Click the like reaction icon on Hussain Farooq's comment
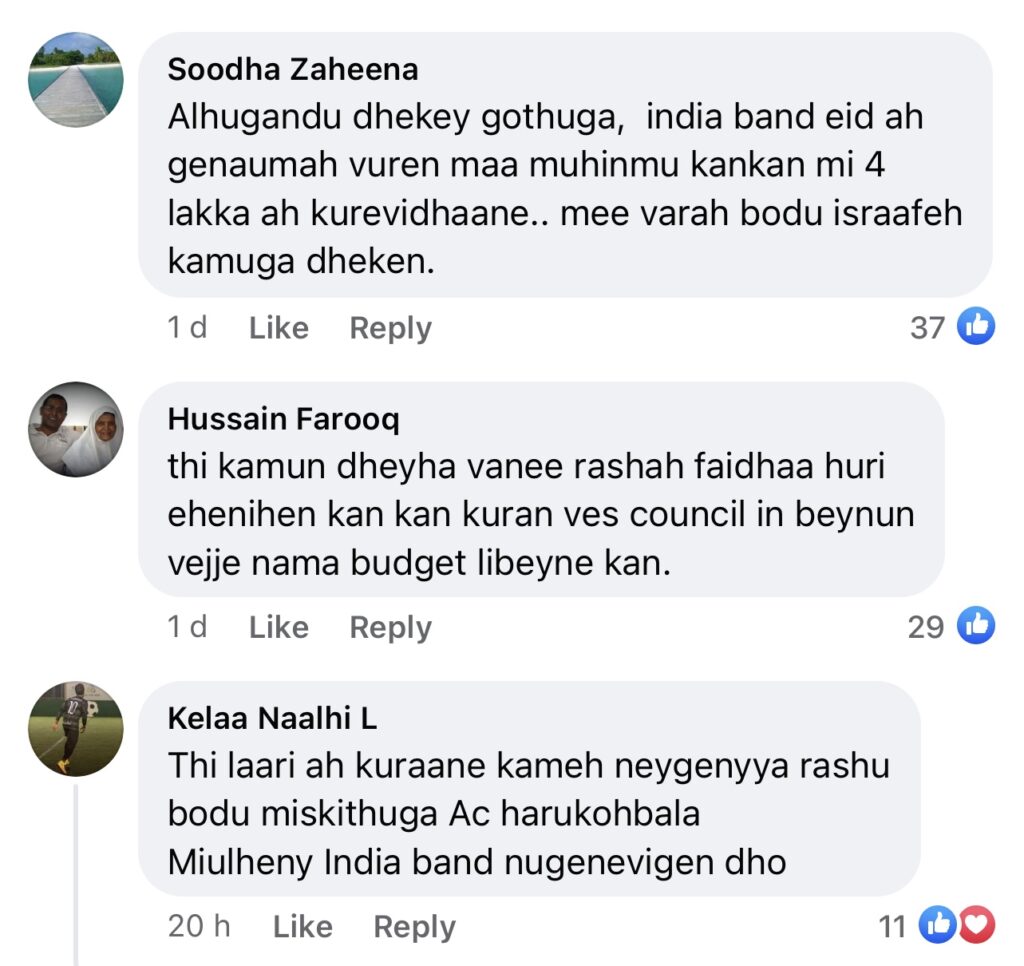Screen dimensions: 1024x966 tap(976, 627)
